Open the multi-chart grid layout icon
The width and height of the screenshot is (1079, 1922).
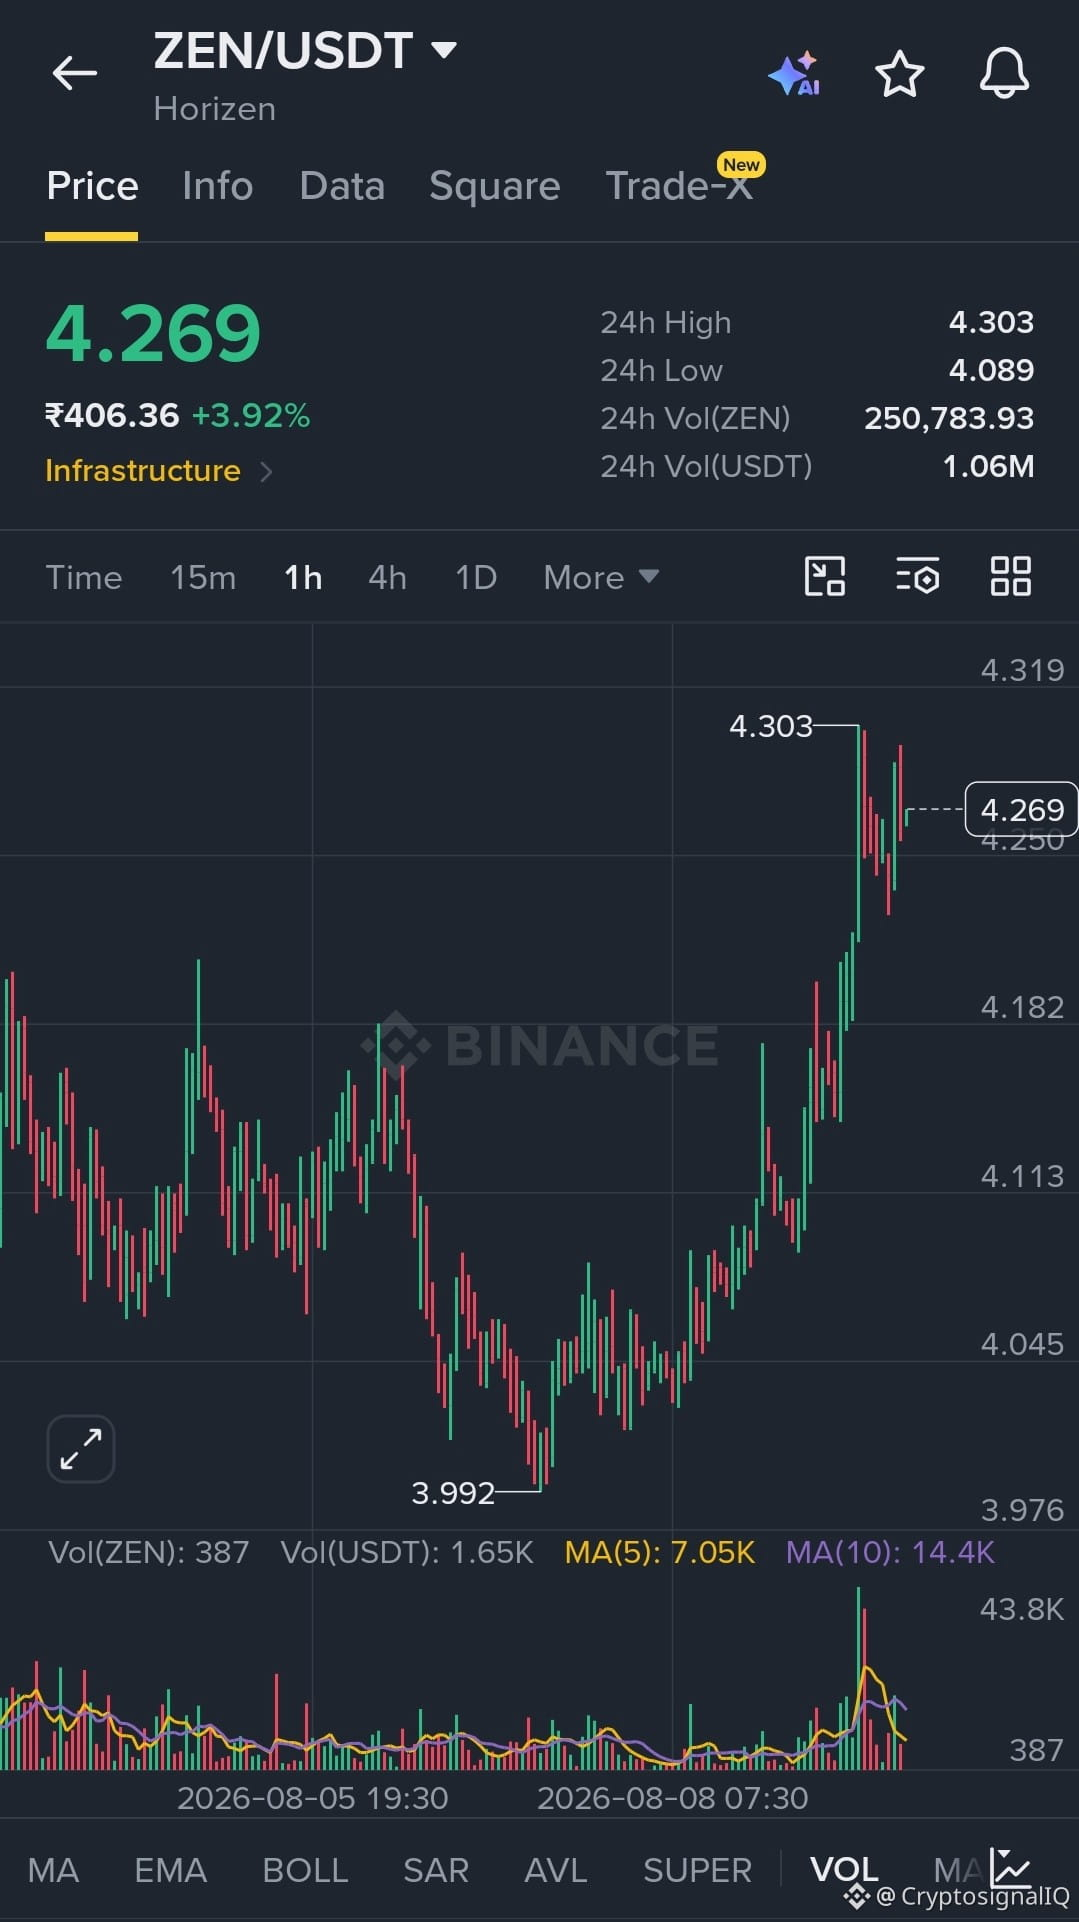tap(1010, 576)
